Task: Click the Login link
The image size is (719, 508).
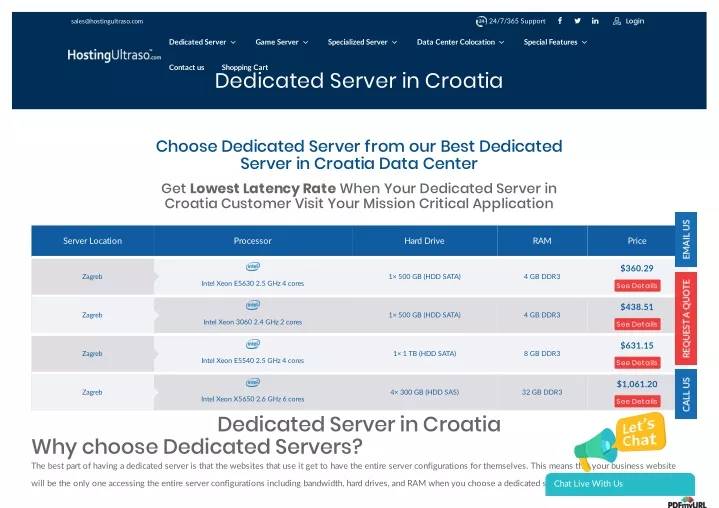Action: pos(635,21)
